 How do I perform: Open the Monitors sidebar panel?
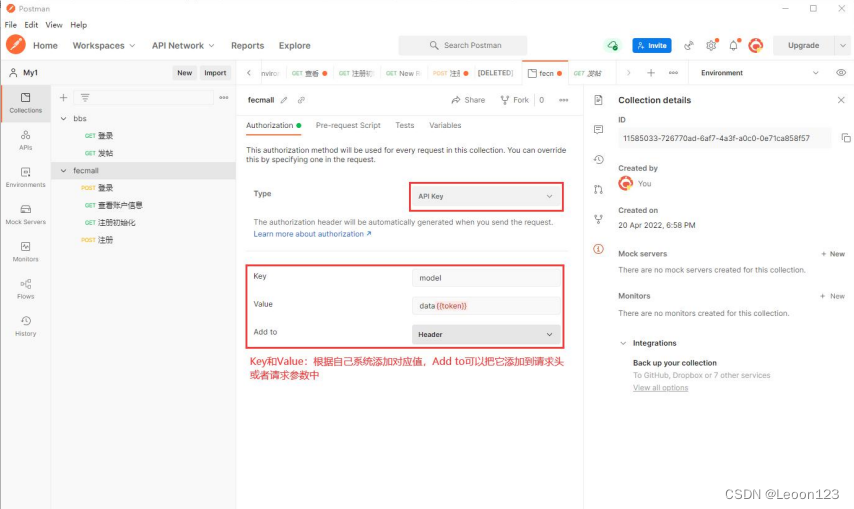pos(26,252)
